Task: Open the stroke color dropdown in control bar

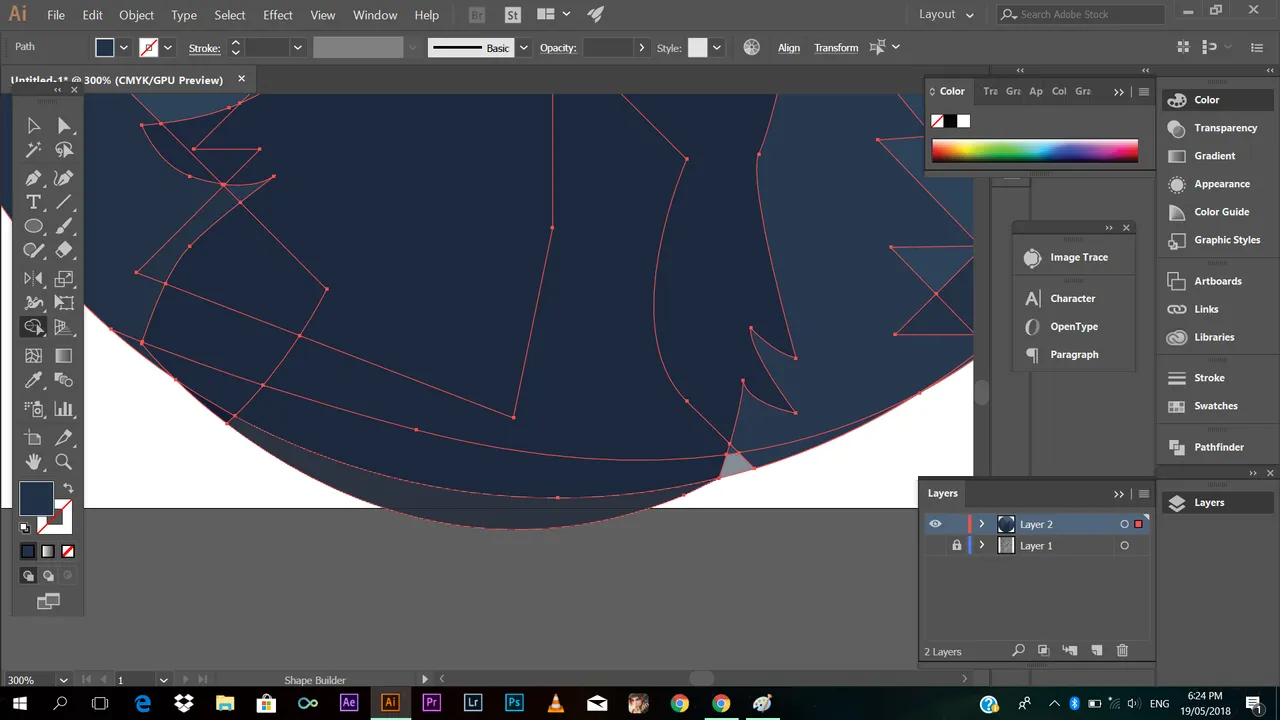Action: (x=168, y=47)
